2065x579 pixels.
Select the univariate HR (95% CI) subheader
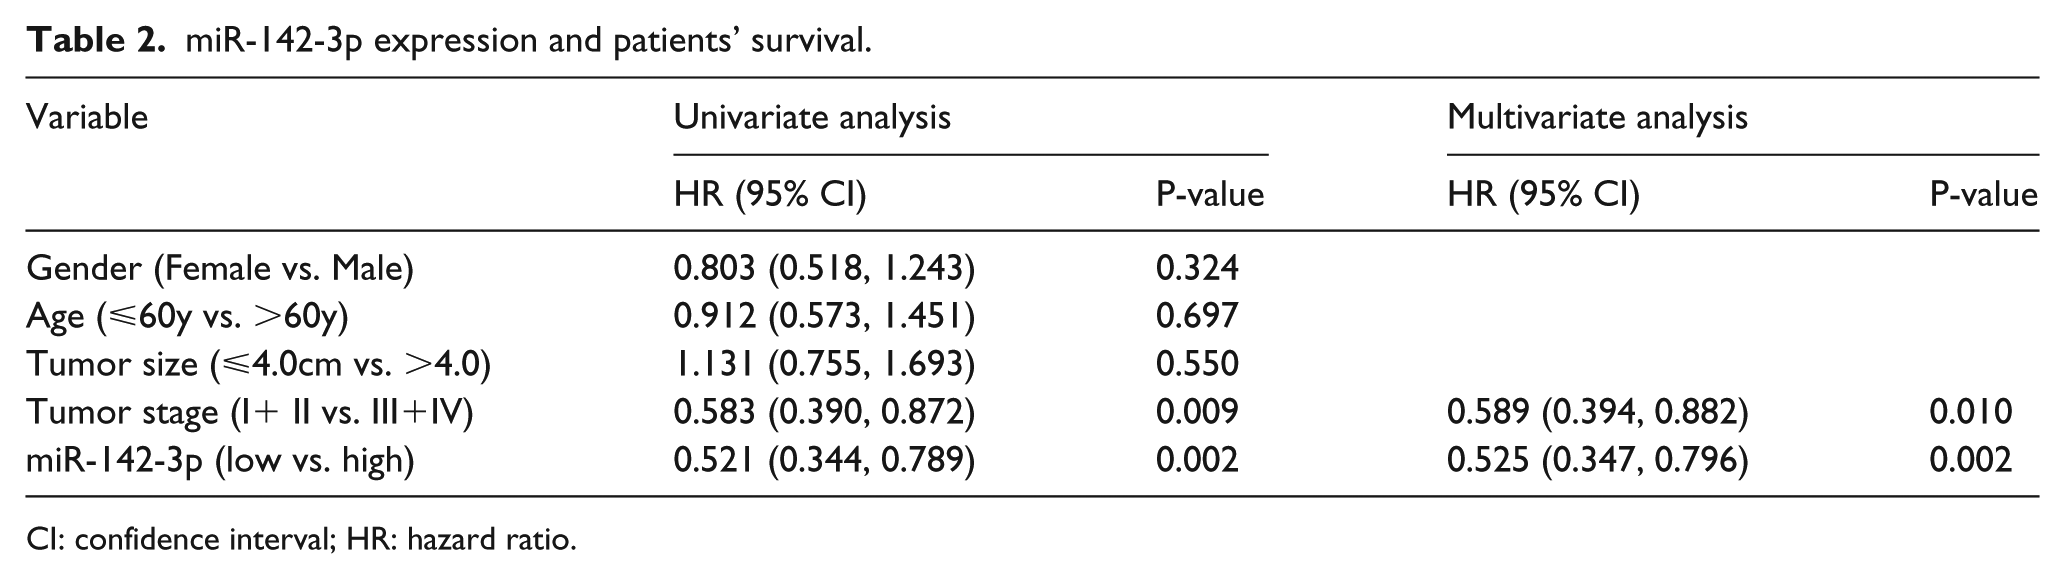point(770,193)
